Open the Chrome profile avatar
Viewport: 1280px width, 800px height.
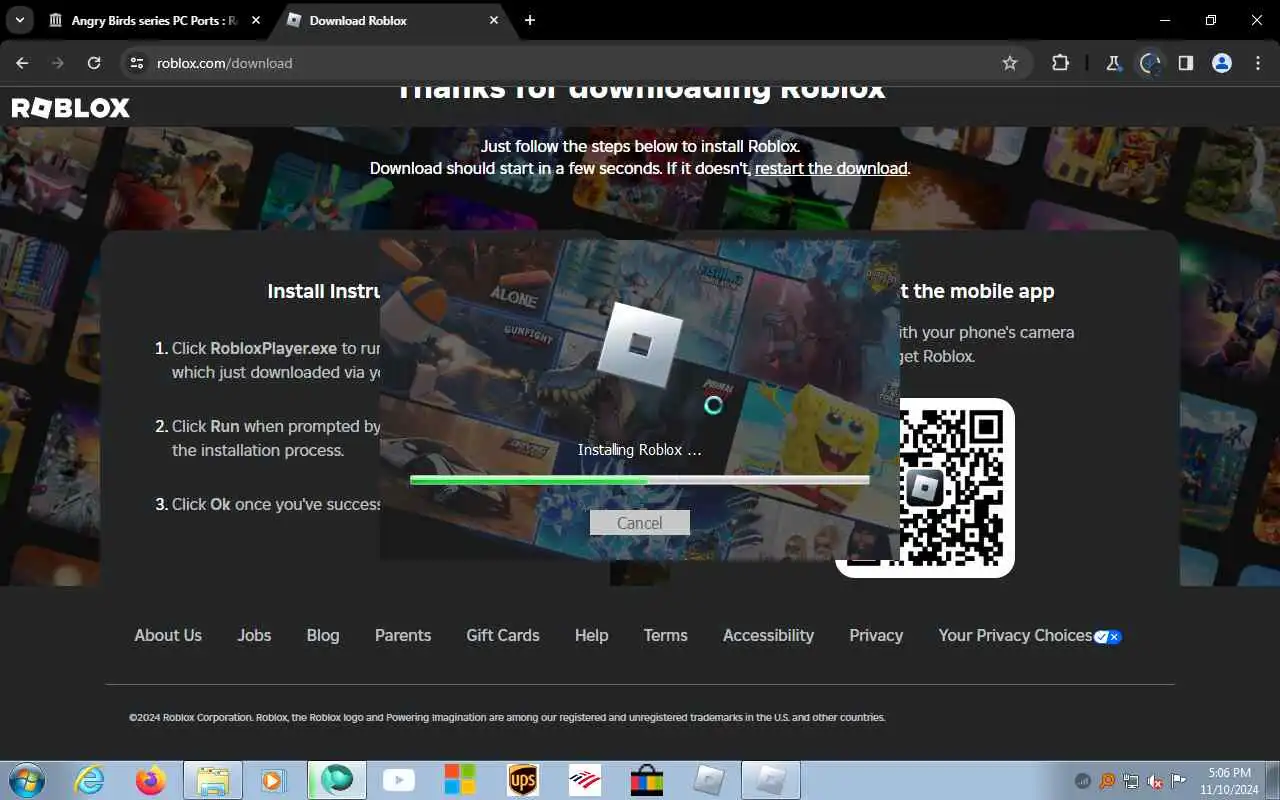(1222, 63)
